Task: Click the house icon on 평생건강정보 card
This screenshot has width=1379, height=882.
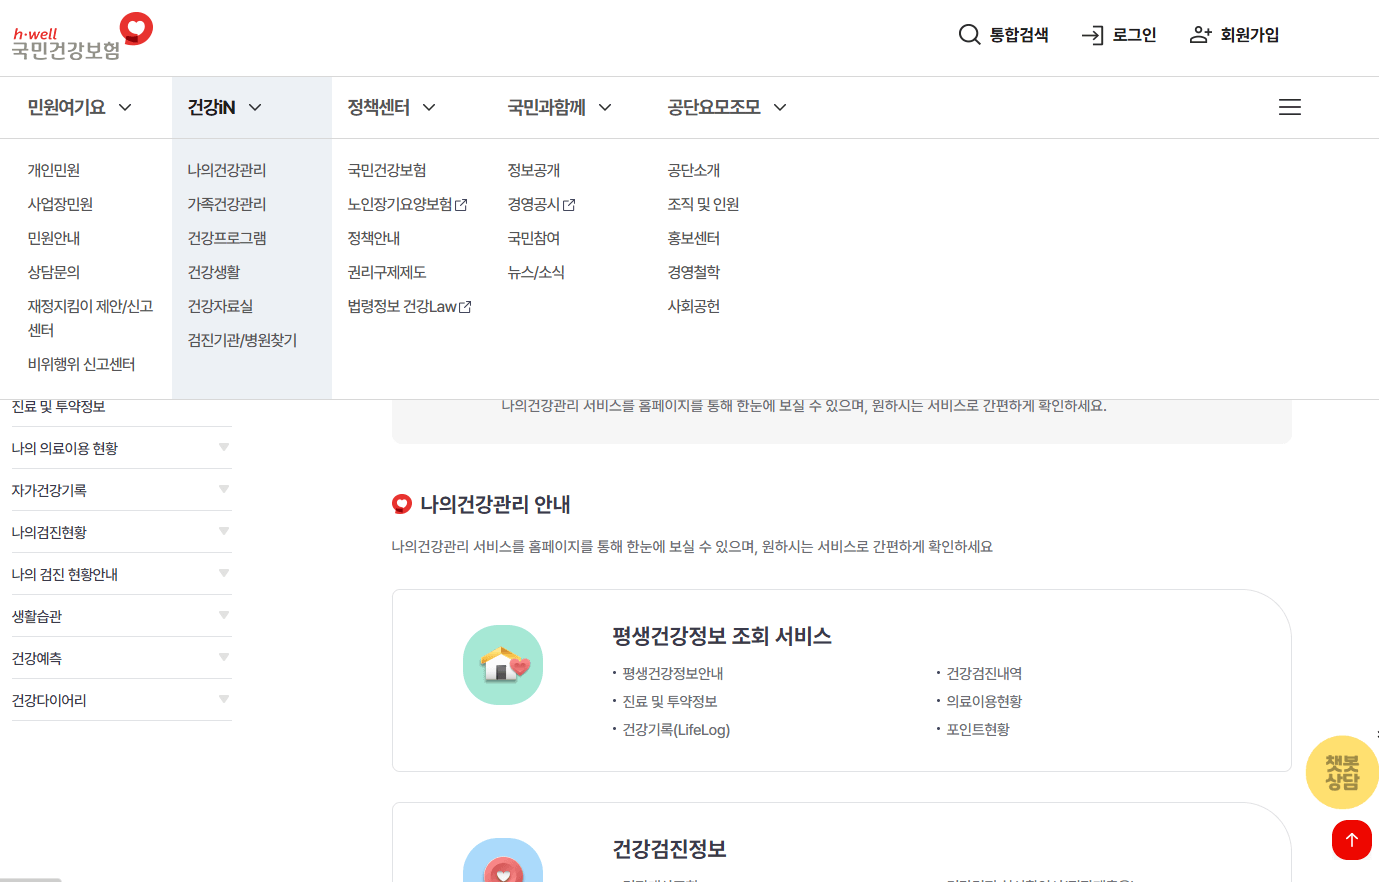Action: (502, 664)
